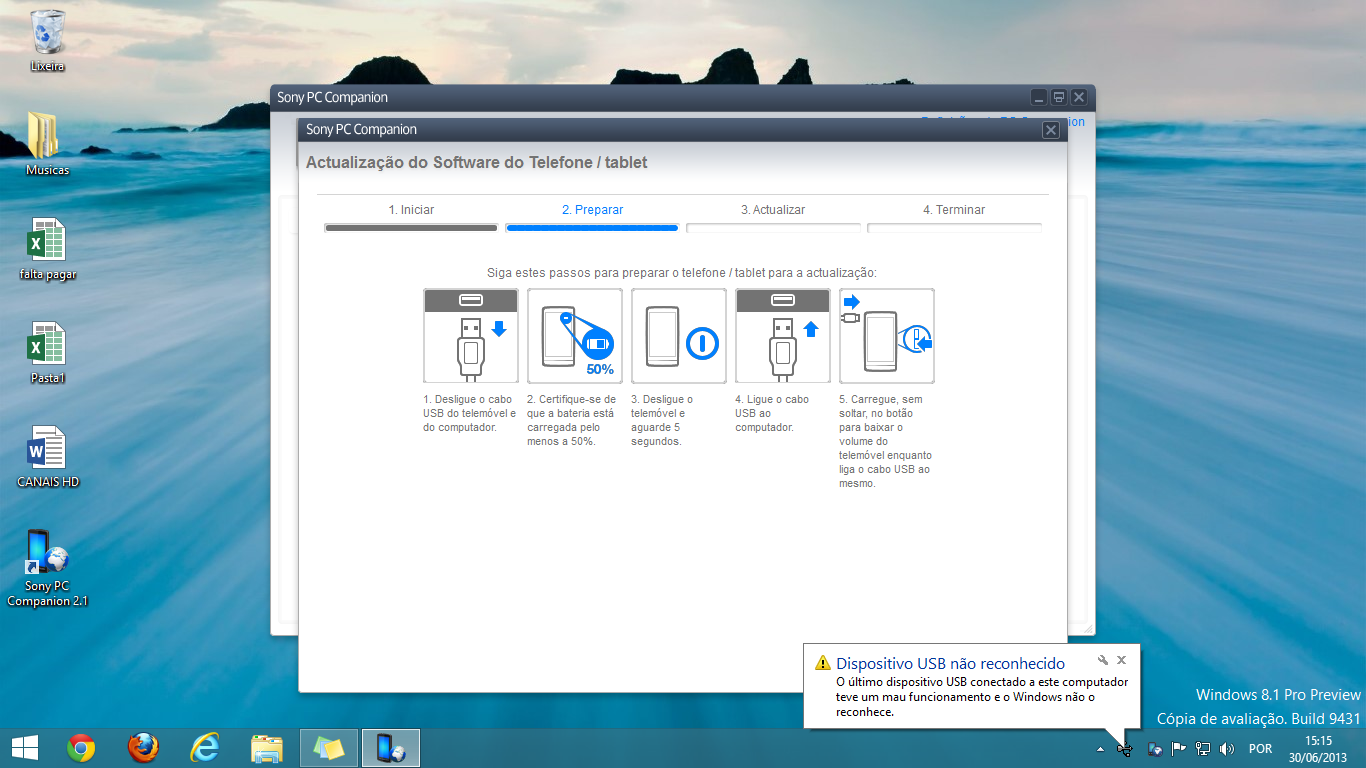Show hidden tray icons arrow
1366x768 pixels.
coord(1101,748)
